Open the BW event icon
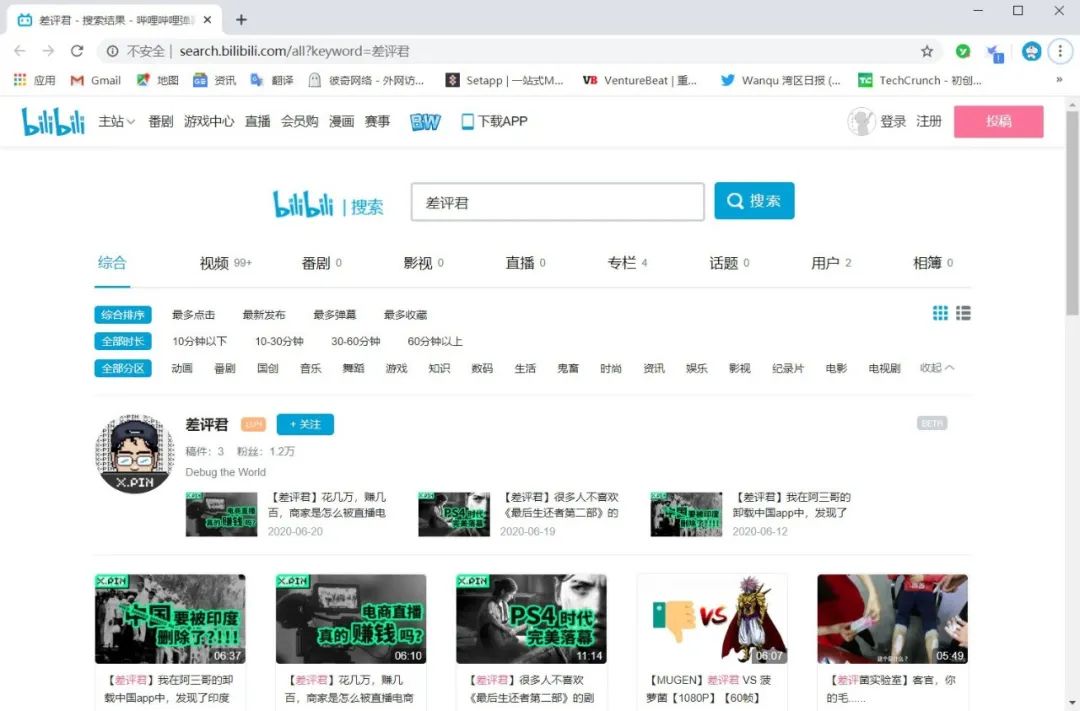 (x=425, y=121)
